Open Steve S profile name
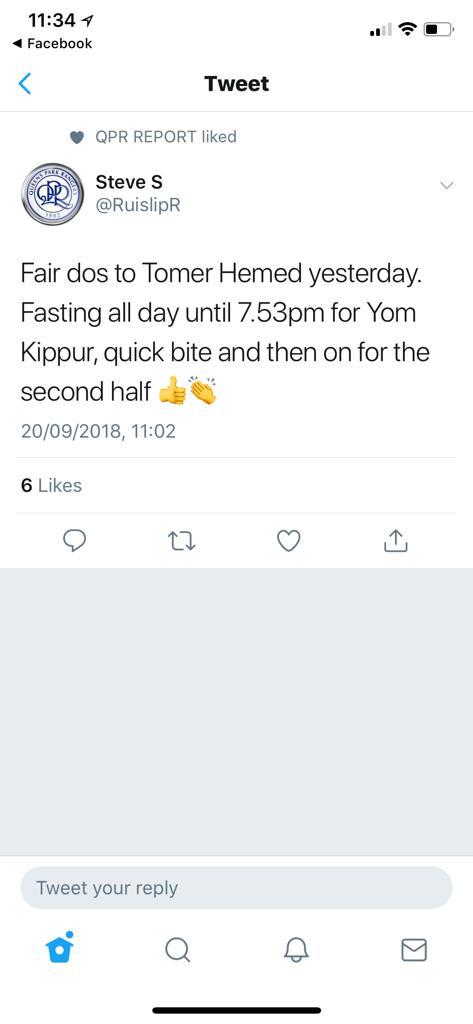The width and height of the screenshot is (473, 1024). (x=129, y=182)
